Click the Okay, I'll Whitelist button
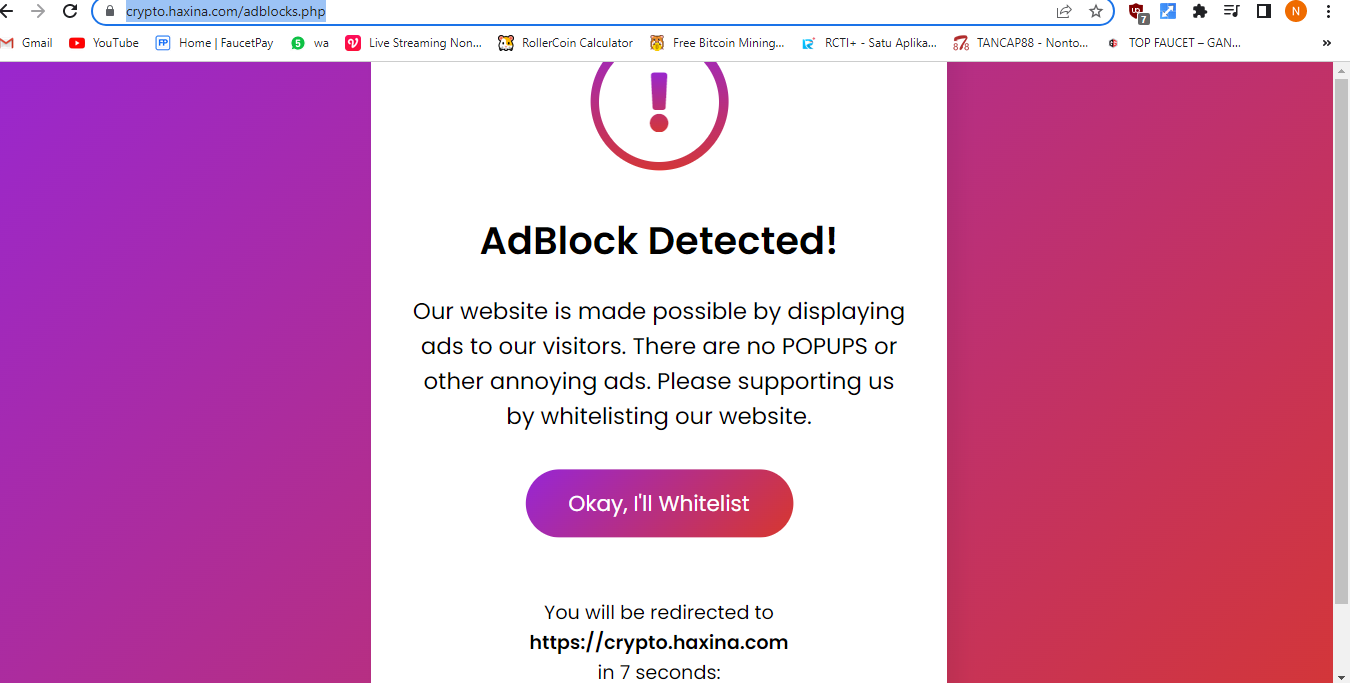 659,503
